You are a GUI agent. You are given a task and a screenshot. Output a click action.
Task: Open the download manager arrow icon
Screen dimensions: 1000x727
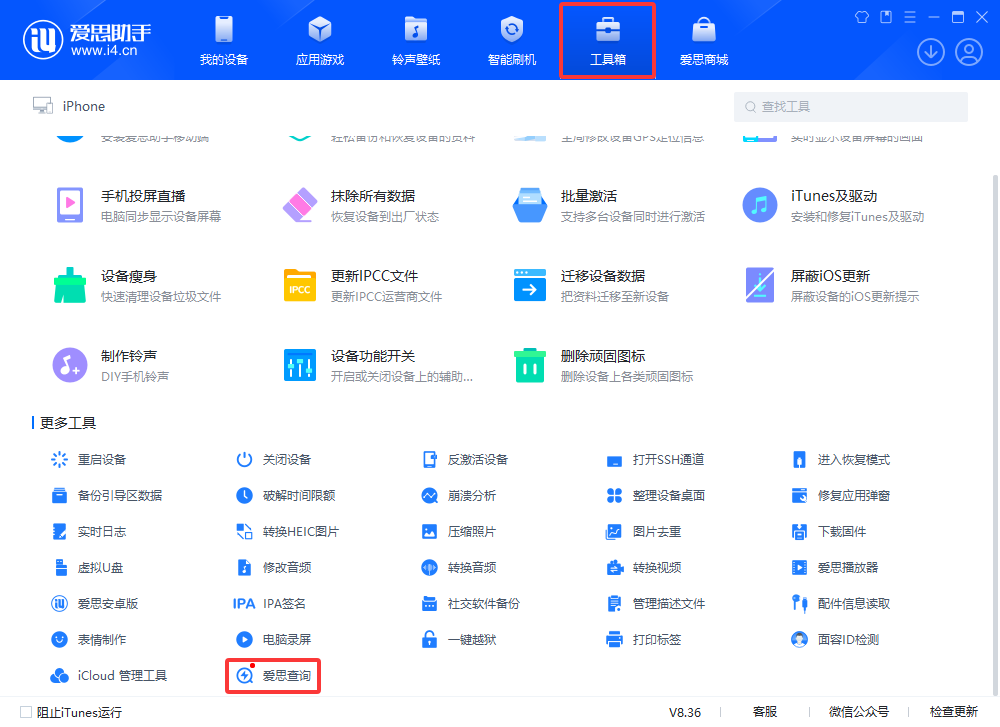931,52
